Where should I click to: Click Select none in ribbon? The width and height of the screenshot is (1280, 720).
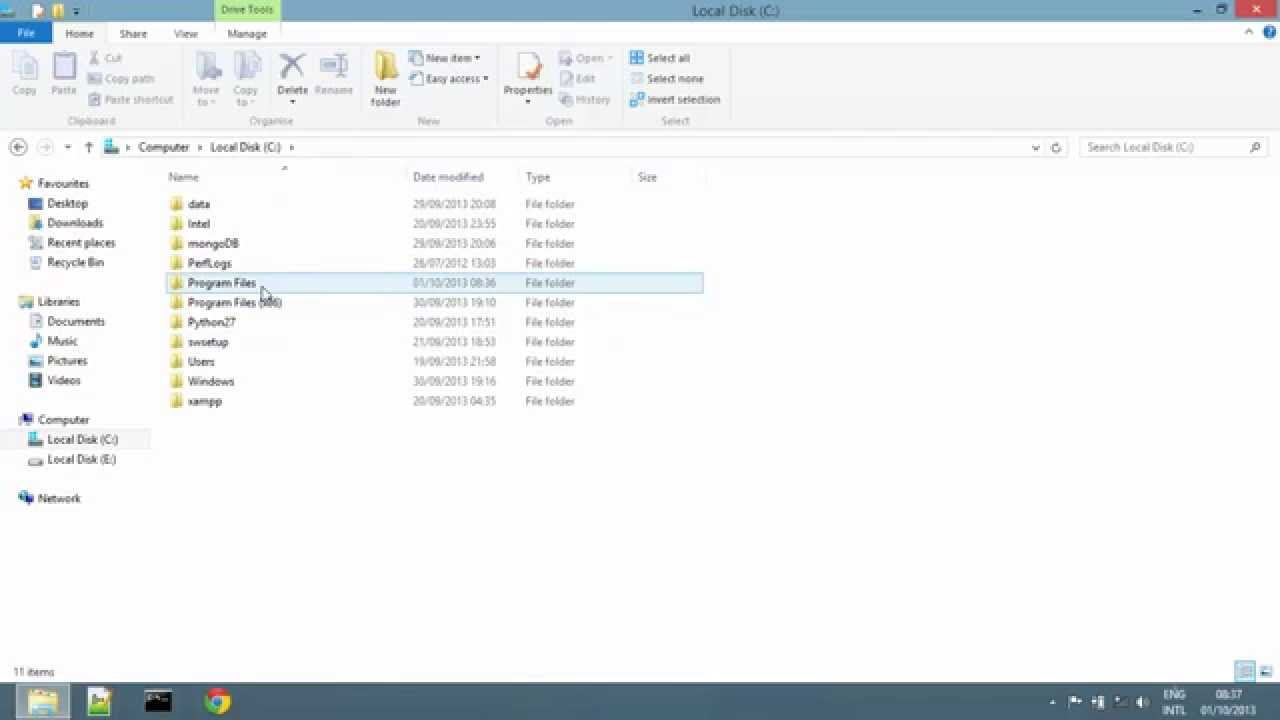667,79
